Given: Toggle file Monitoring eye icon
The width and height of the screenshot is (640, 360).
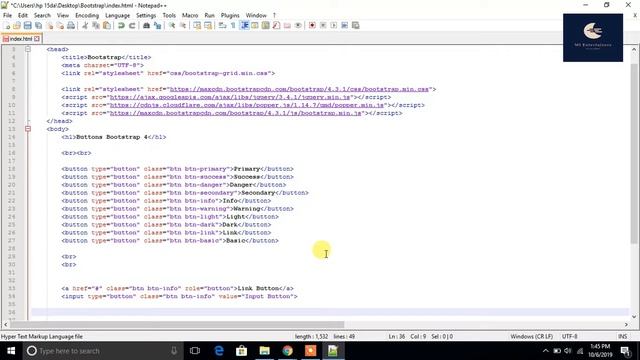Looking at the screenshot, I should (298, 25).
